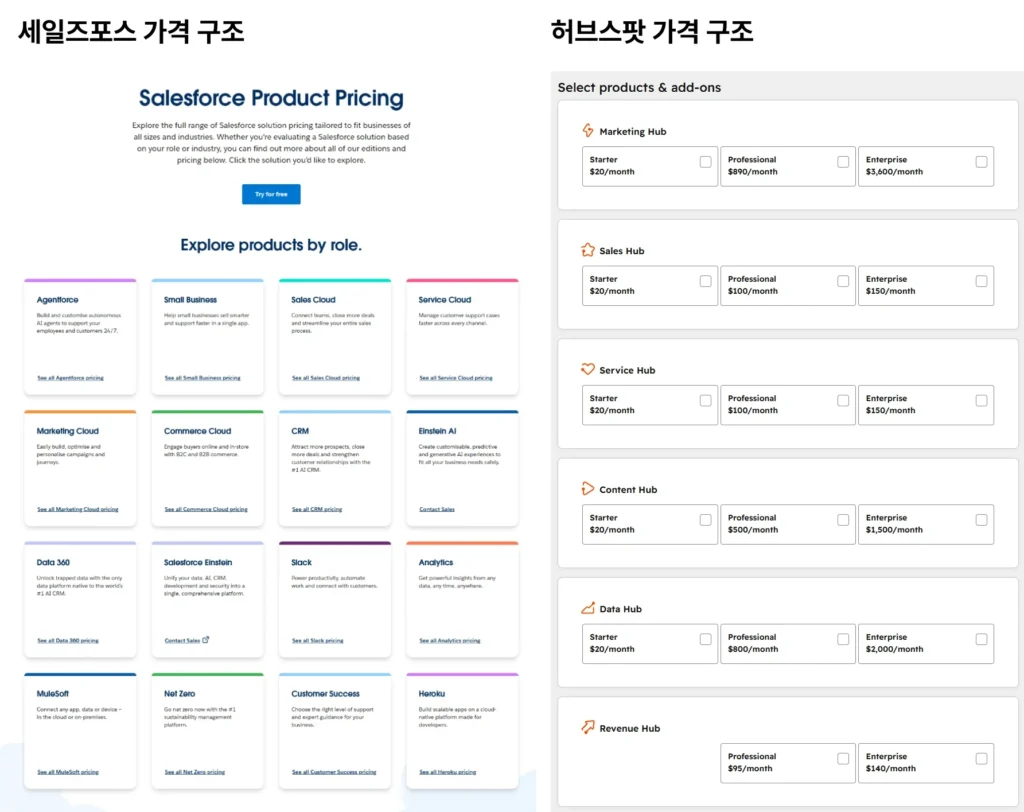Click the Select products & add-ons heading
The width and height of the screenshot is (1024, 812).
pyautogui.click(x=639, y=87)
